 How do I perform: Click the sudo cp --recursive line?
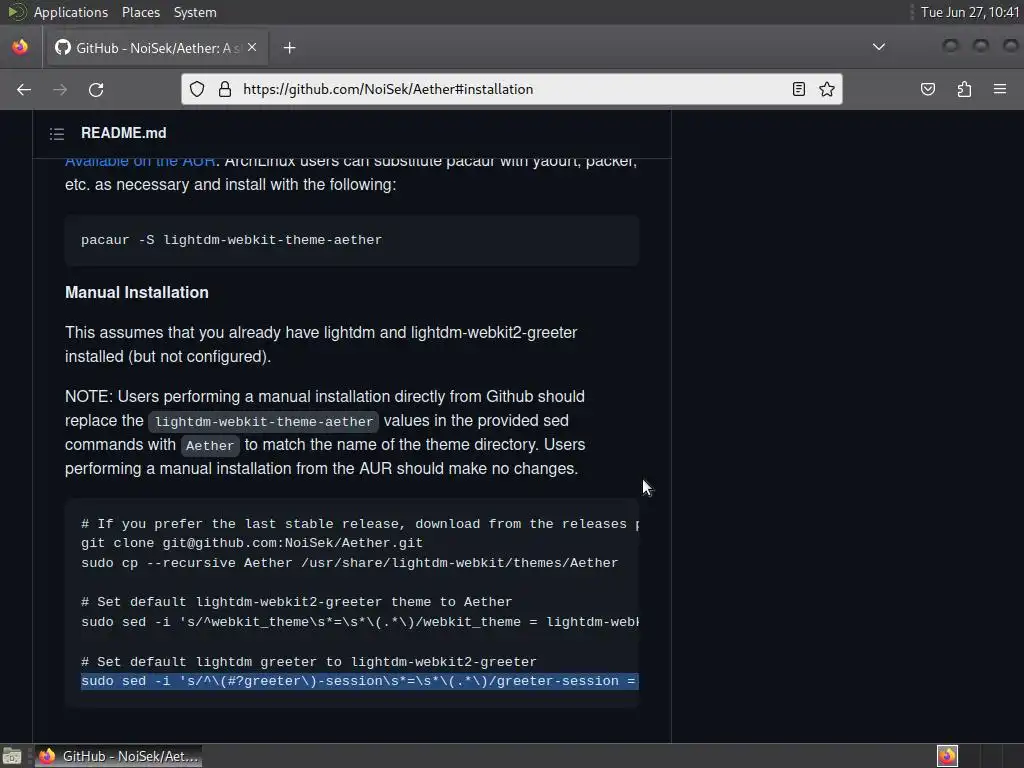[349, 563]
